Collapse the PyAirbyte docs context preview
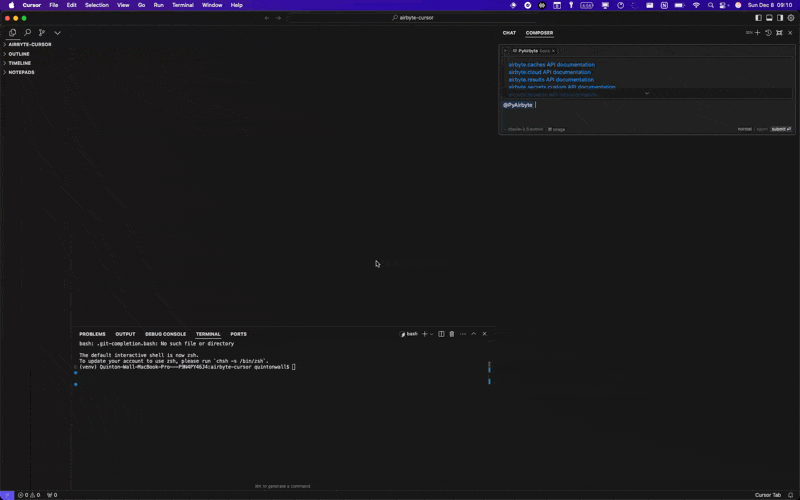This screenshot has width=800, height=500. tap(506, 51)
